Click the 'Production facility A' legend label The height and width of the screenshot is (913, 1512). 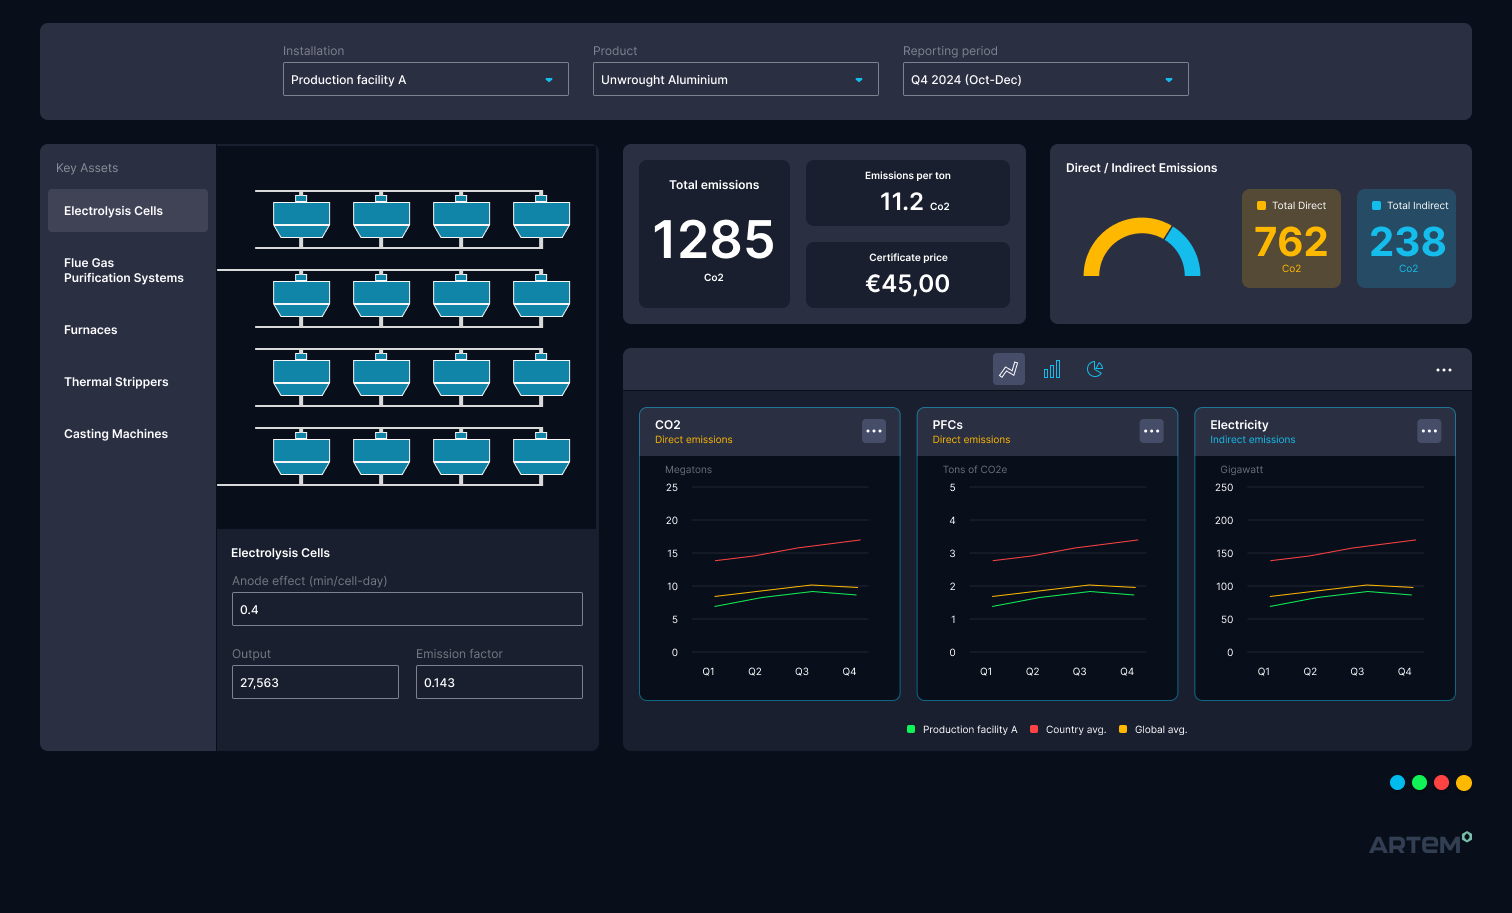pyautogui.click(x=970, y=730)
